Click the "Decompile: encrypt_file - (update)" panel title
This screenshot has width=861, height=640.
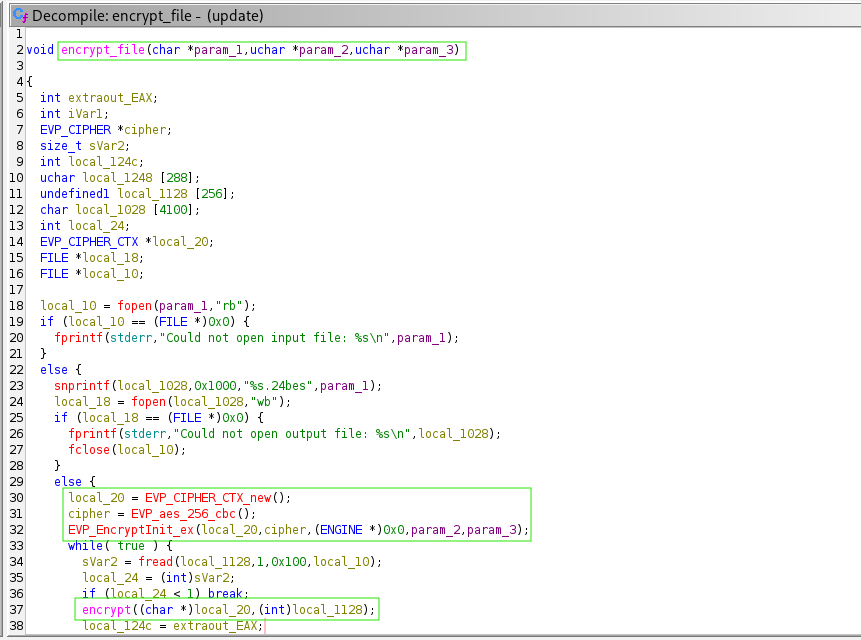tap(148, 15)
